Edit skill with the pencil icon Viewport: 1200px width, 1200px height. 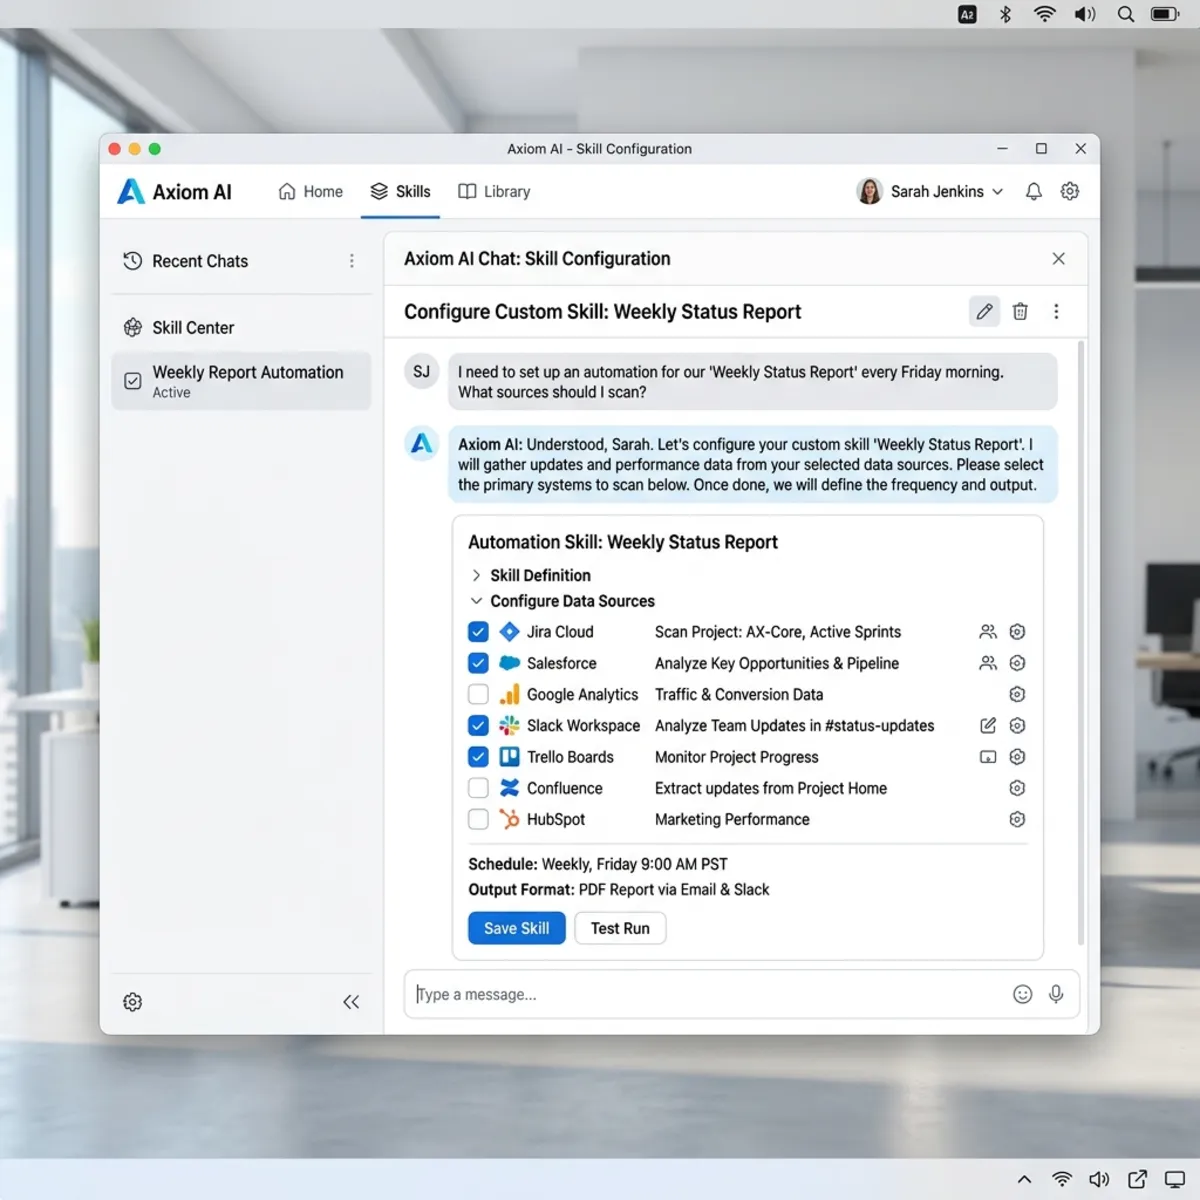click(985, 311)
